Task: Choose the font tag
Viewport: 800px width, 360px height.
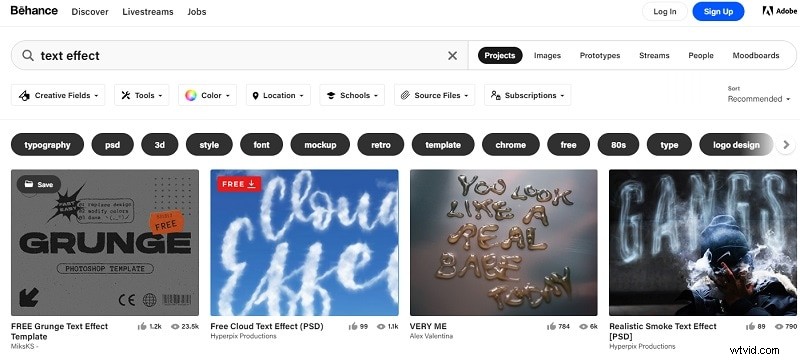Action: coord(262,145)
